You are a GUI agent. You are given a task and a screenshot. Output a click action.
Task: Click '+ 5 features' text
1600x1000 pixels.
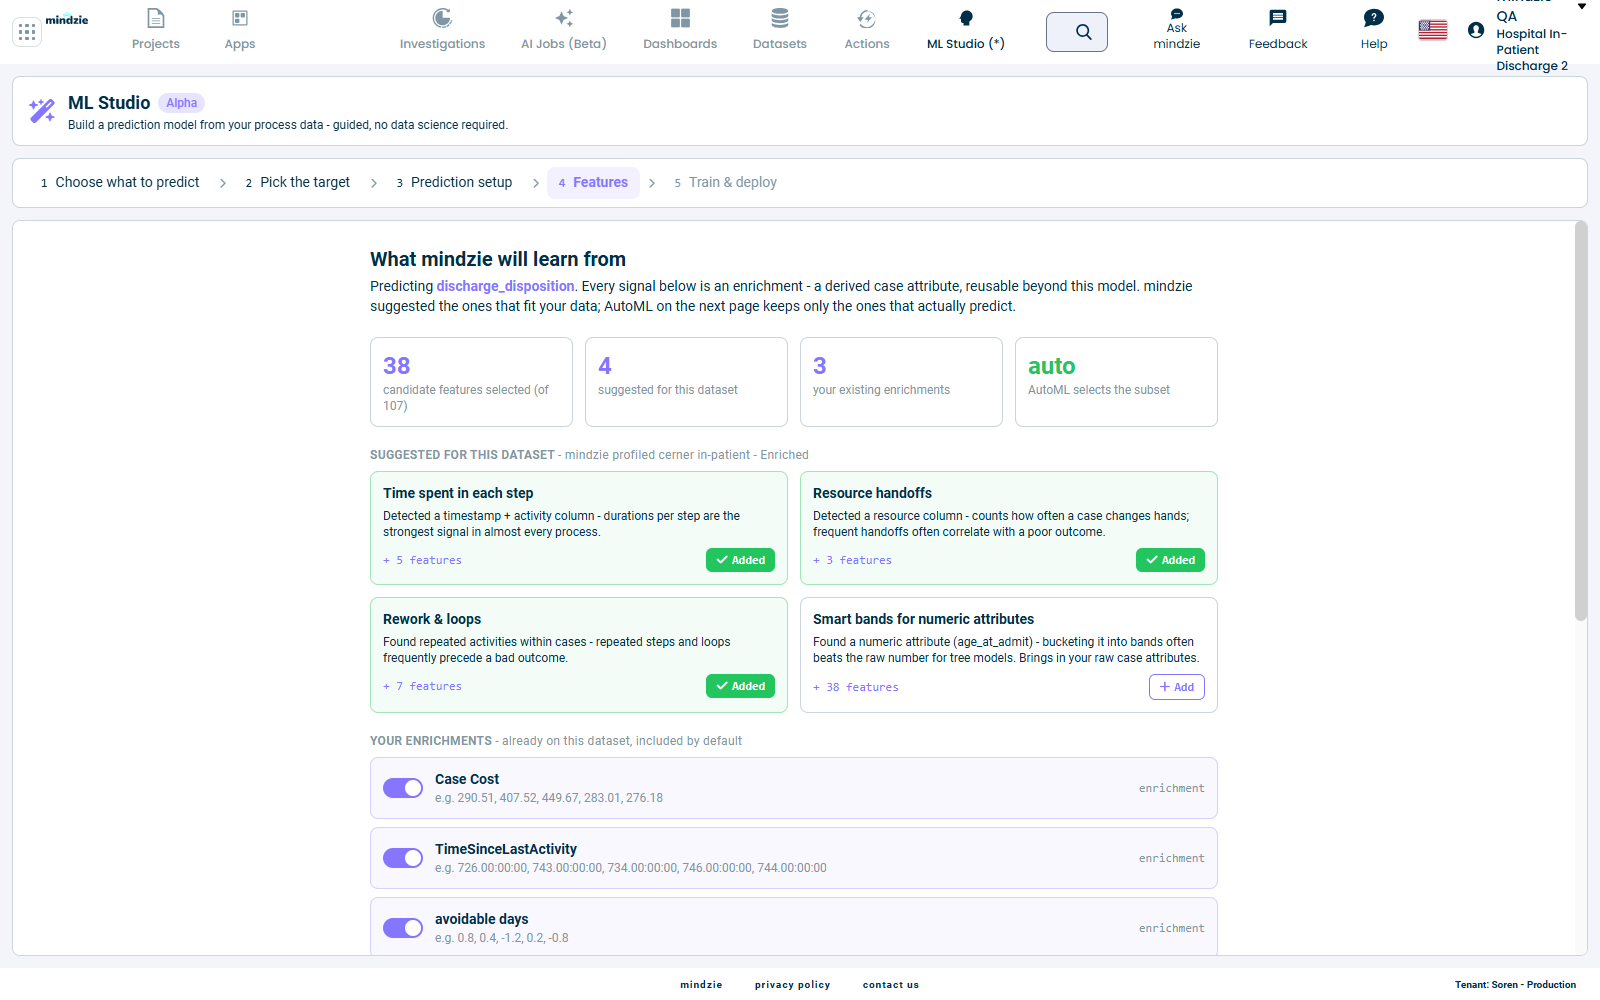tap(423, 561)
